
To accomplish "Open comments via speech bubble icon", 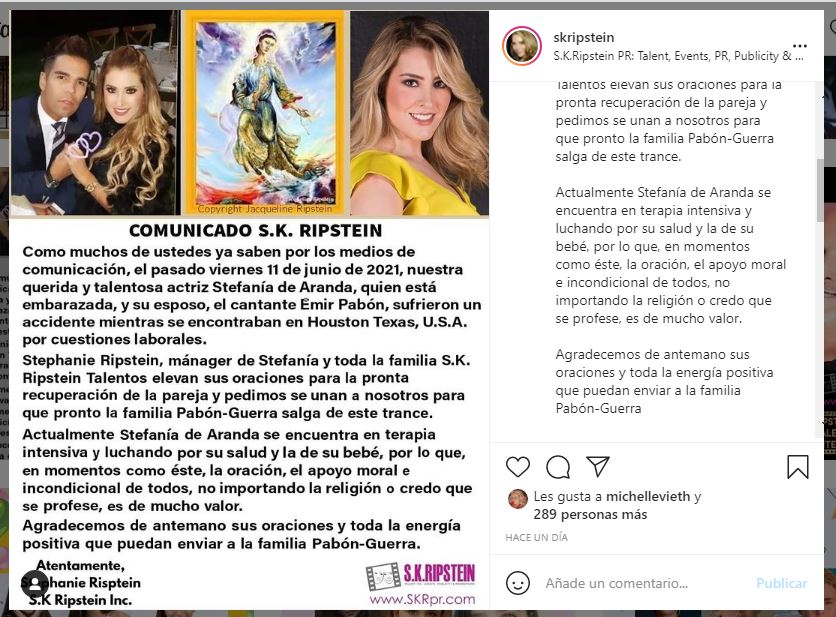I will click(558, 467).
